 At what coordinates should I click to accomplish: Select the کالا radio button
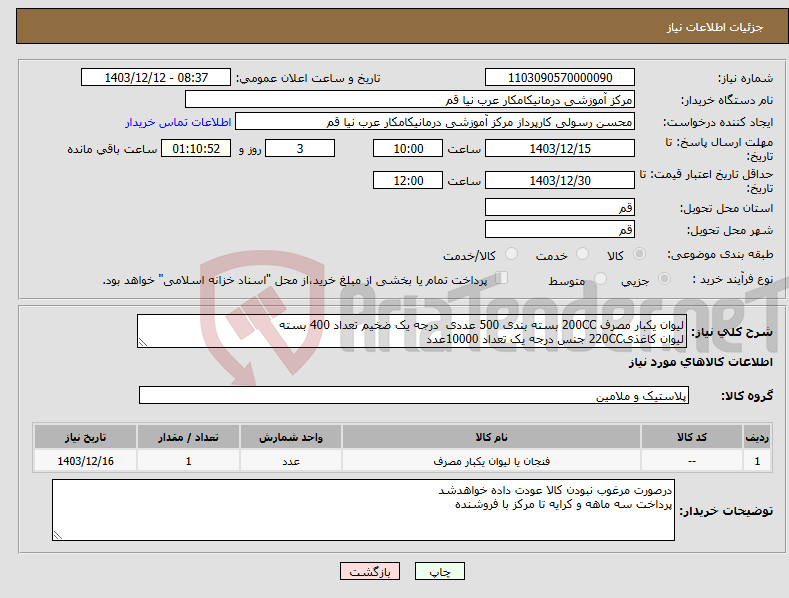coord(639,254)
